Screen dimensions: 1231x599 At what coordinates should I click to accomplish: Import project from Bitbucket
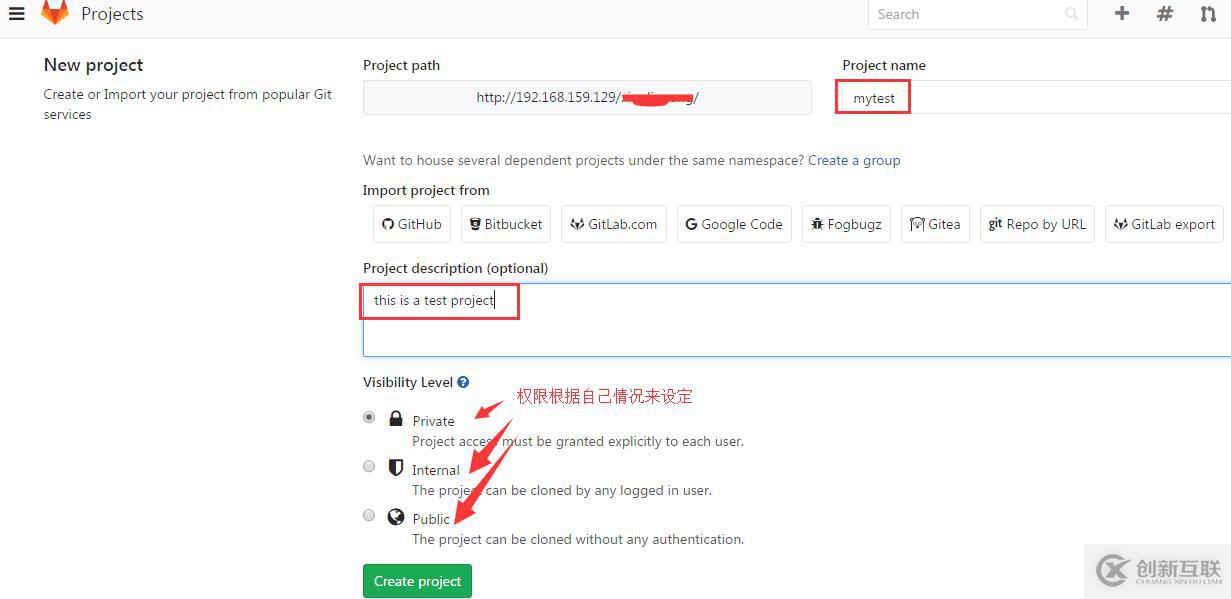[x=506, y=224]
